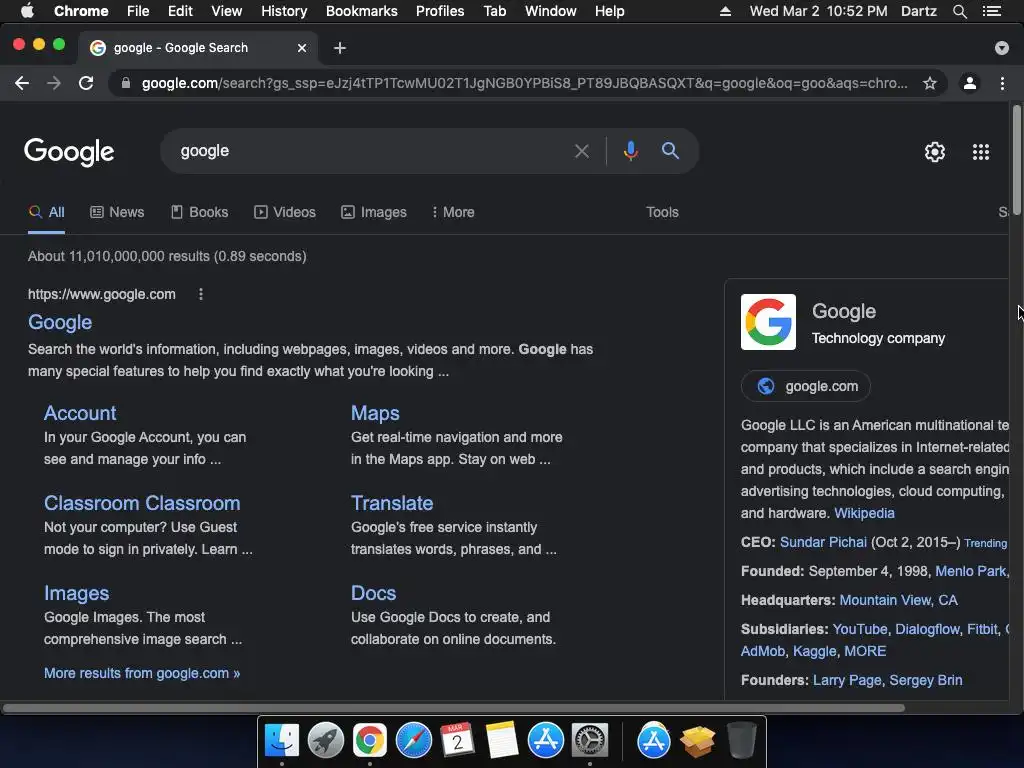Clear the search box with X icon
1024x768 pixels.
pos(582,152)
